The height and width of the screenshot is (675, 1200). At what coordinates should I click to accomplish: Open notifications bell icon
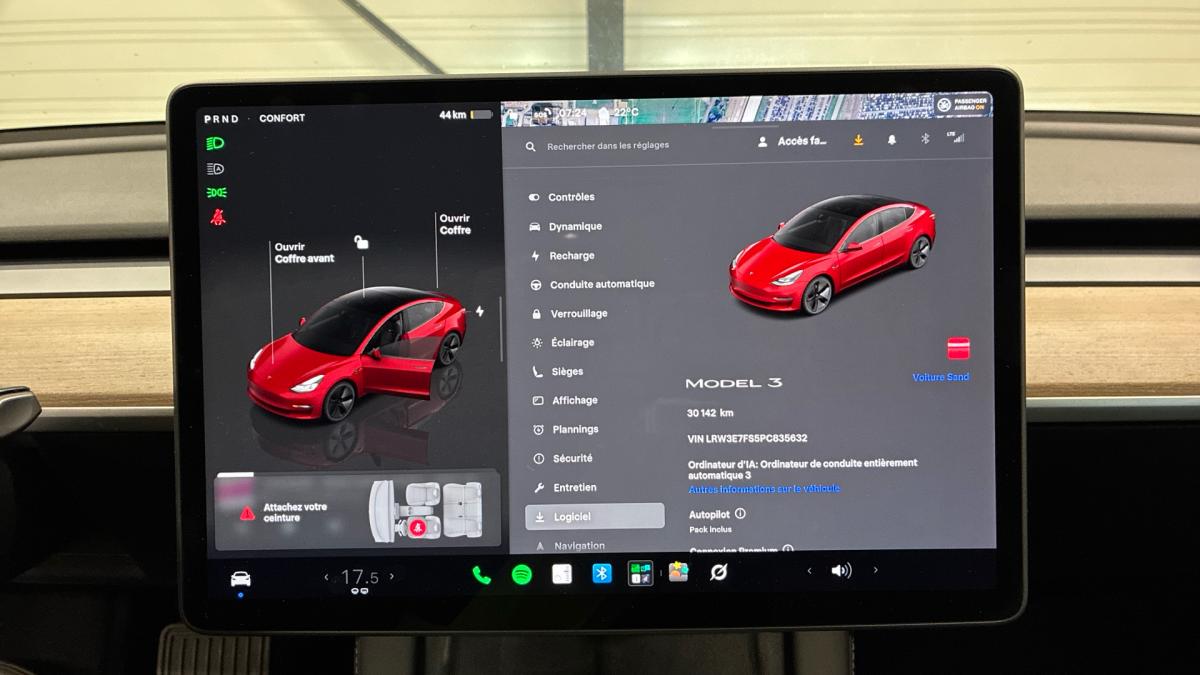coord(891,140)
